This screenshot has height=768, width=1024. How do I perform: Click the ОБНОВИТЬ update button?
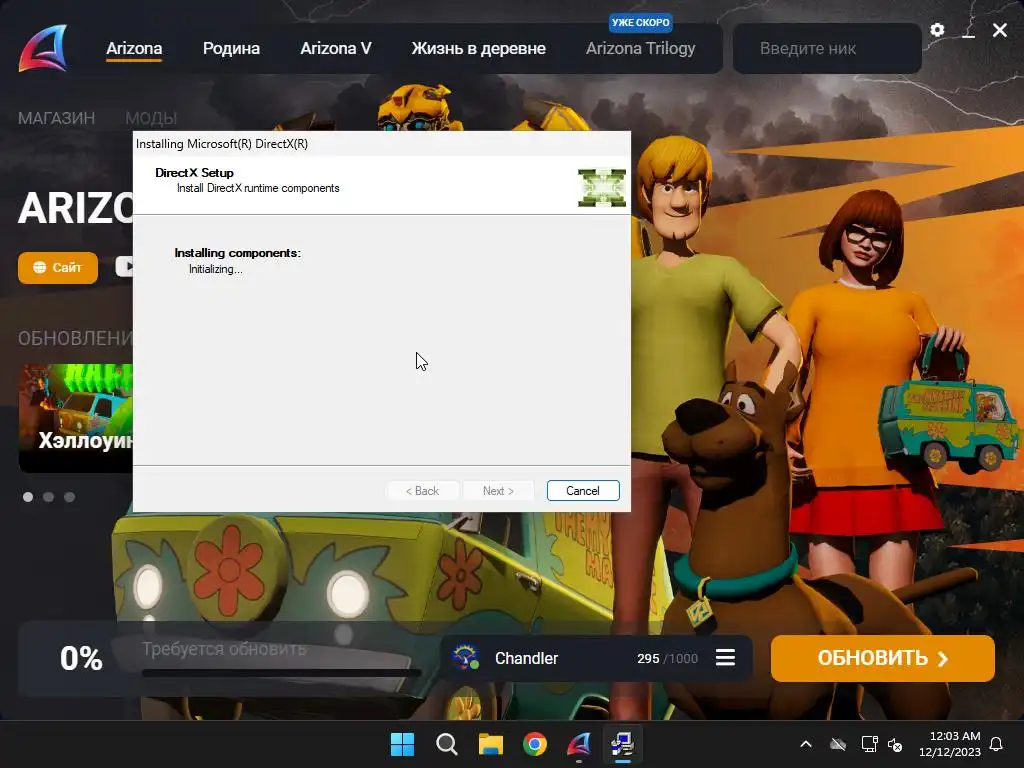pyautogui.click(x=882, y=658)
